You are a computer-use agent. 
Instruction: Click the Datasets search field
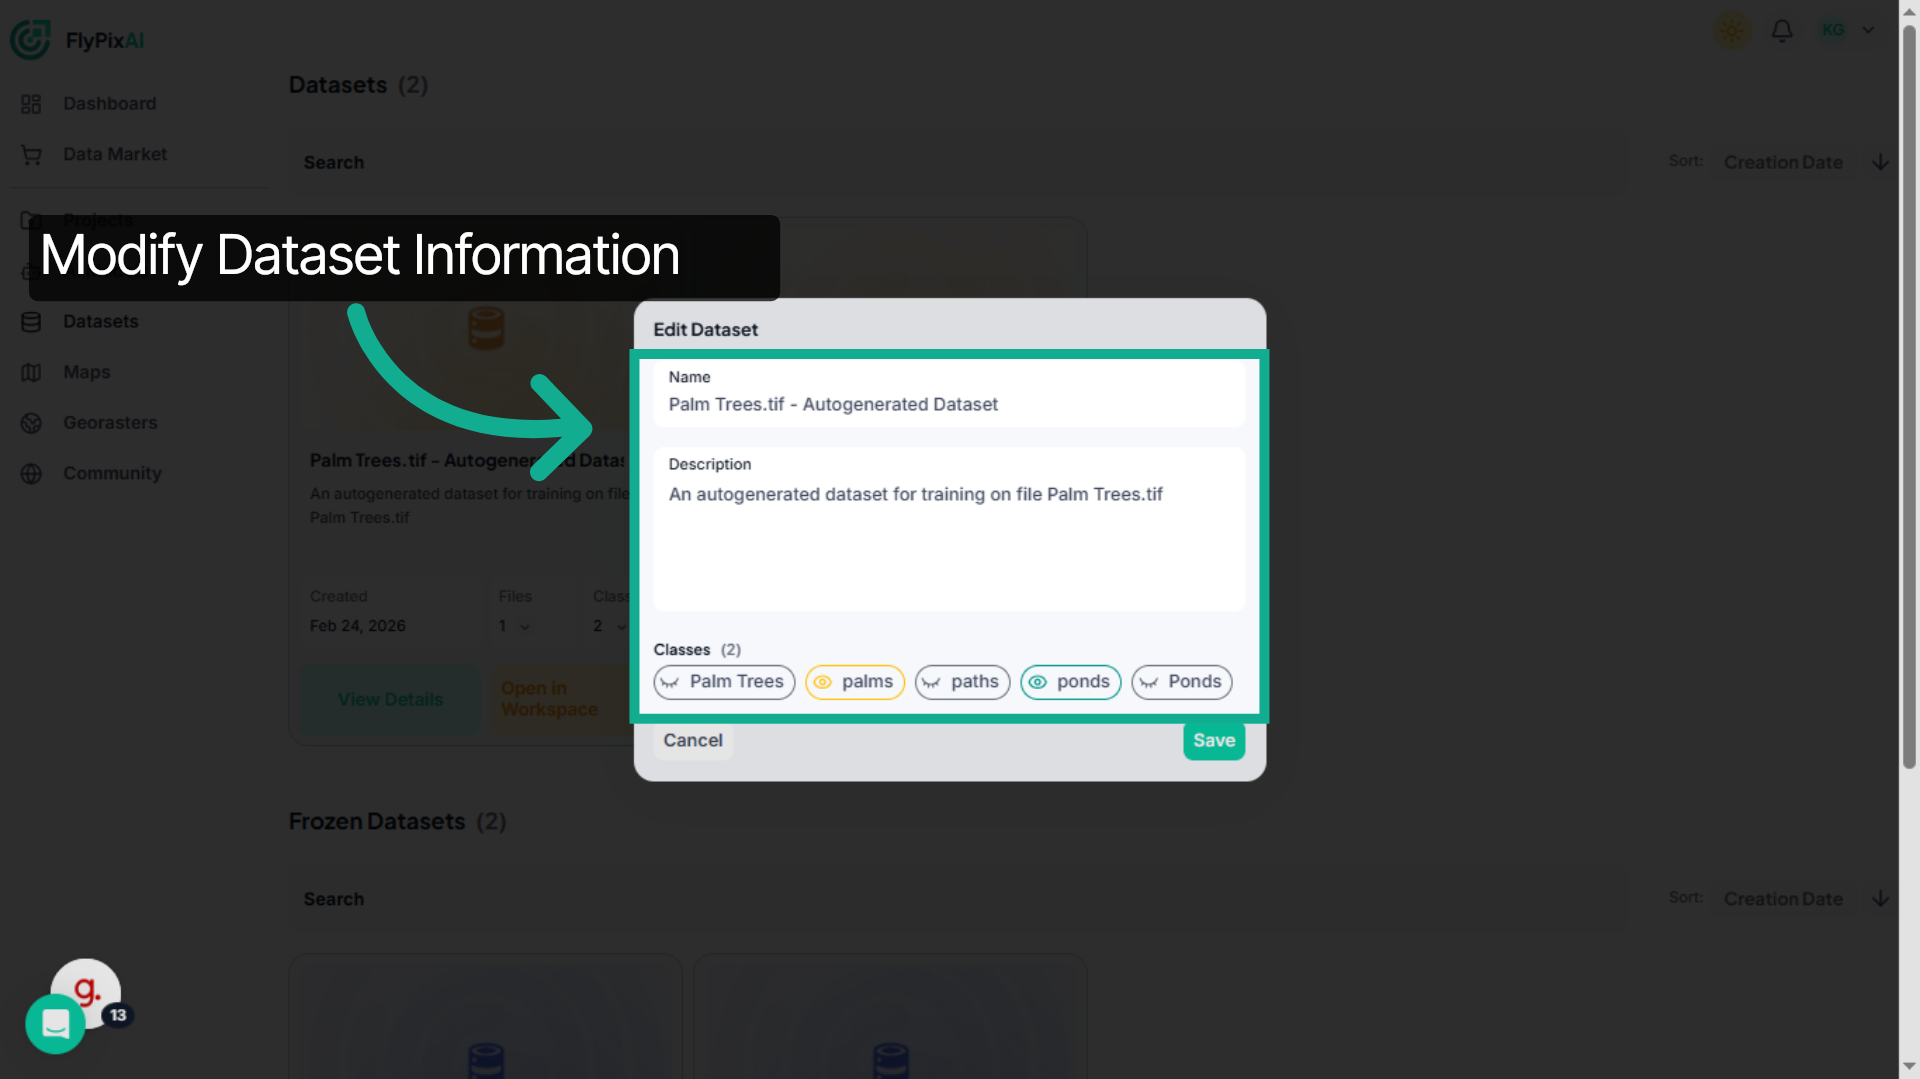pos(958,162)
